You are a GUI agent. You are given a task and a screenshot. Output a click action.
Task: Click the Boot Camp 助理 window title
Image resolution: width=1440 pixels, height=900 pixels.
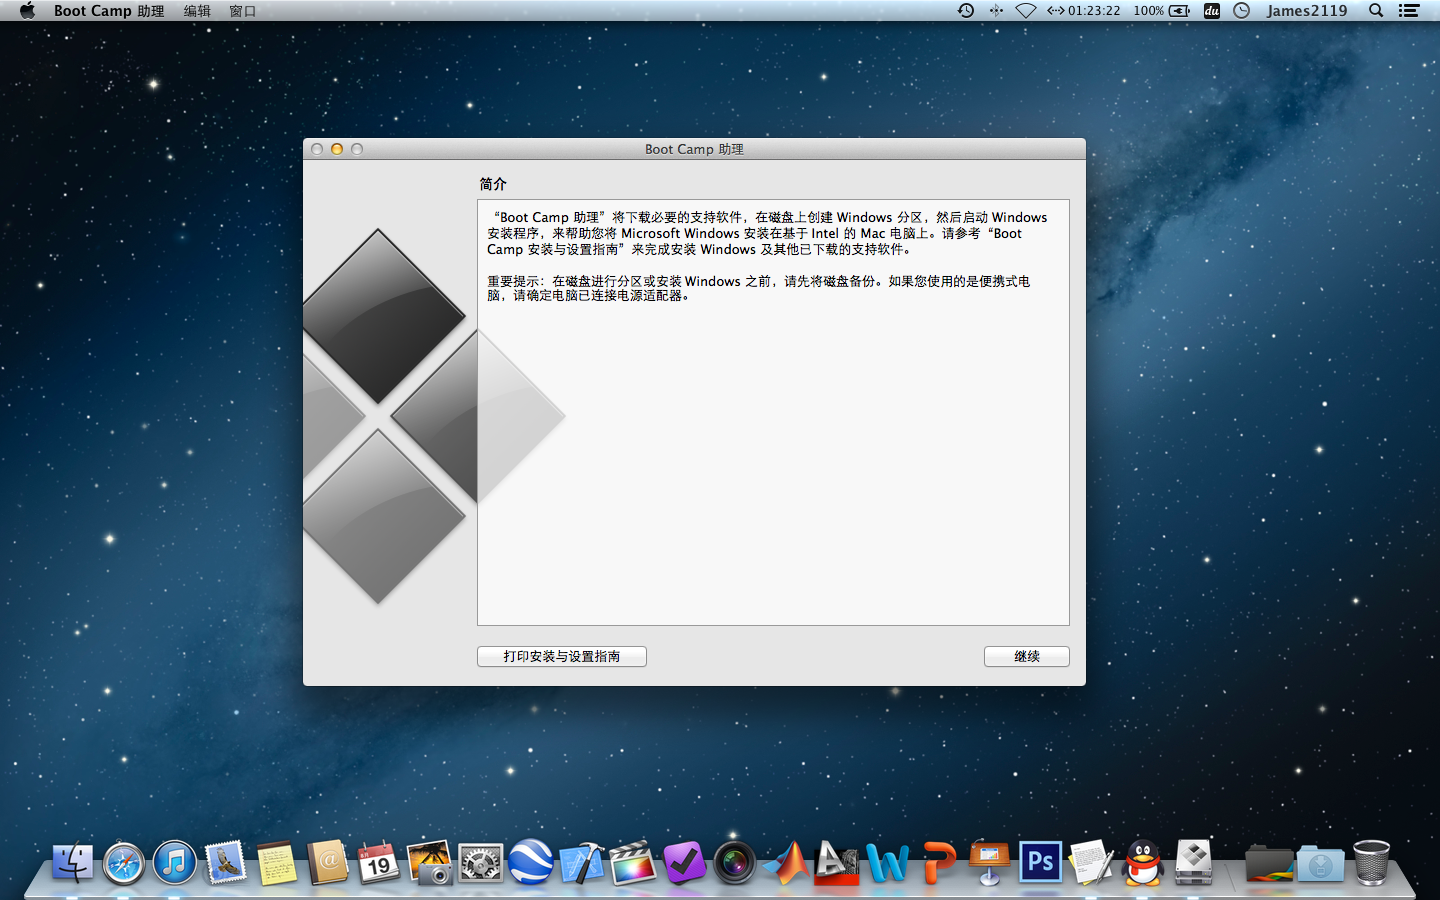click(x=694, y=149)
